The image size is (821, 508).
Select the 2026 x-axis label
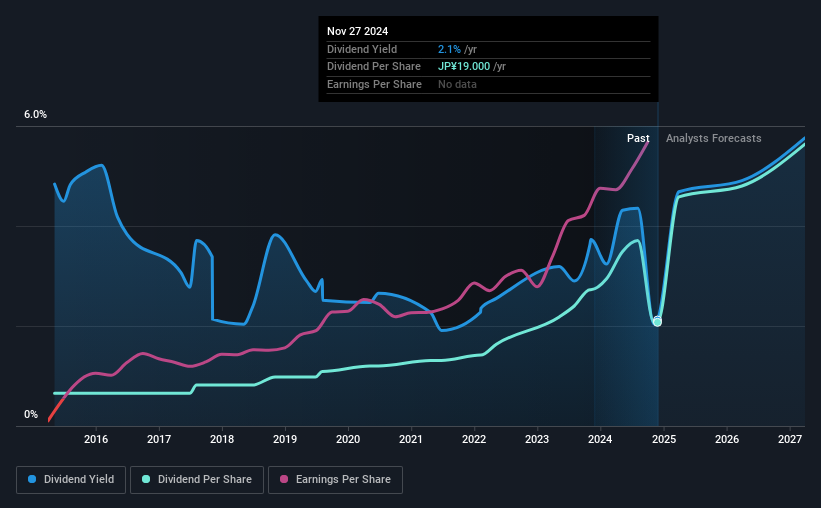coord(727,439)
